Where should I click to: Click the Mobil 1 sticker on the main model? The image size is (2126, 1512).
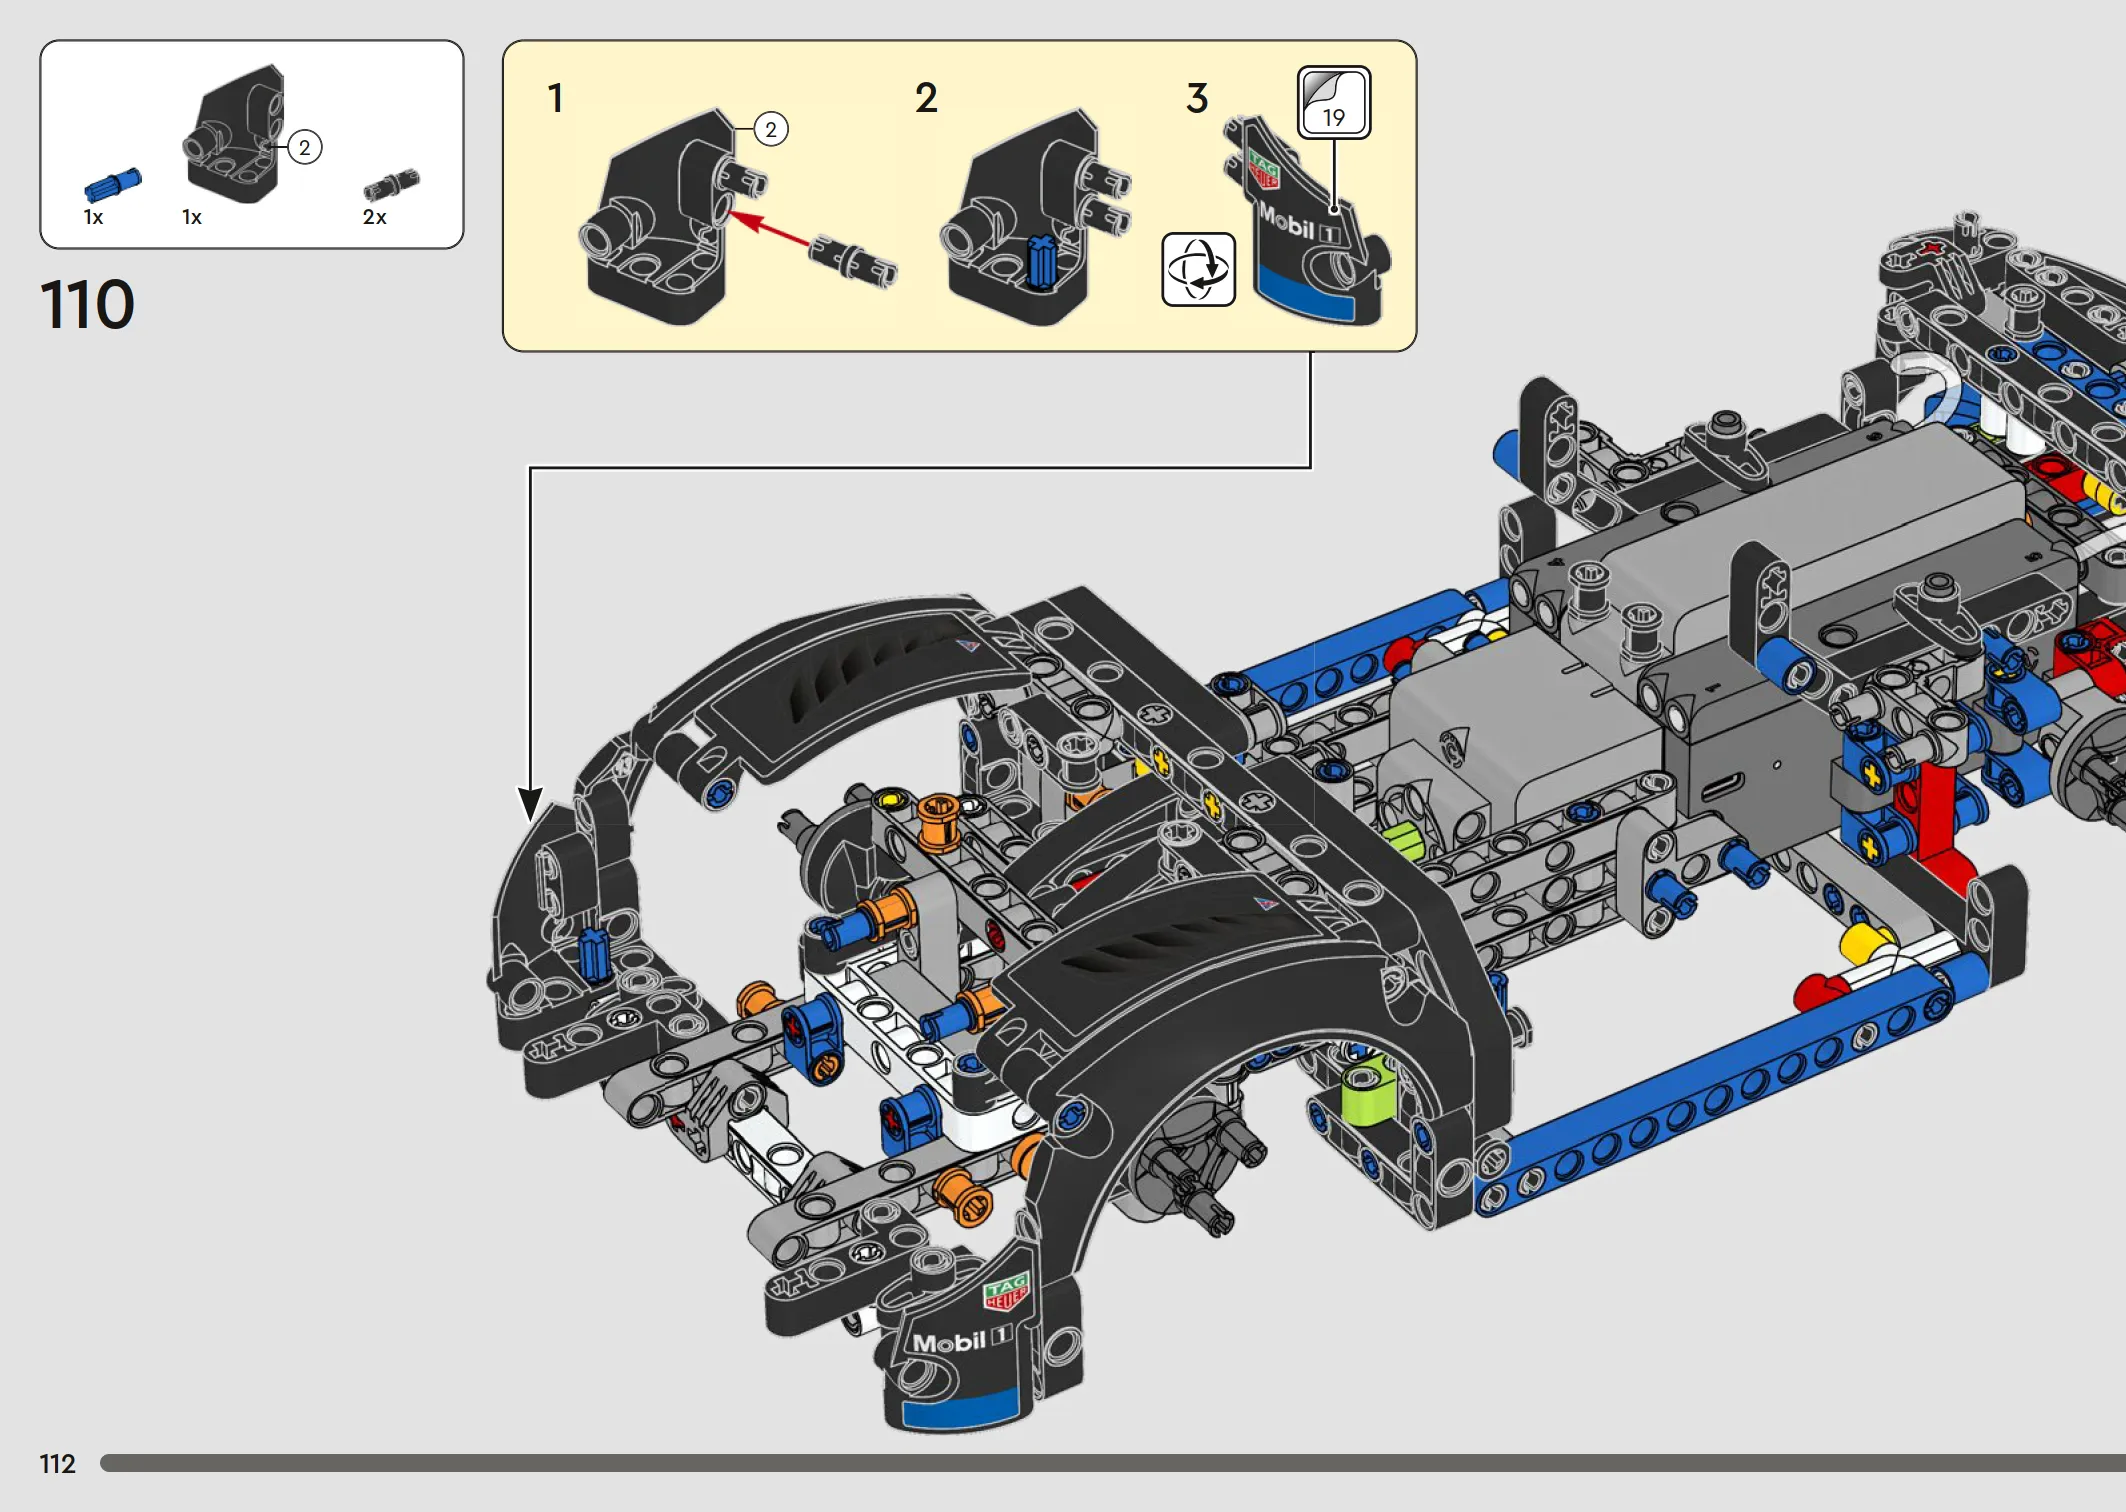pyautogui.click(x=962, y=1341)
